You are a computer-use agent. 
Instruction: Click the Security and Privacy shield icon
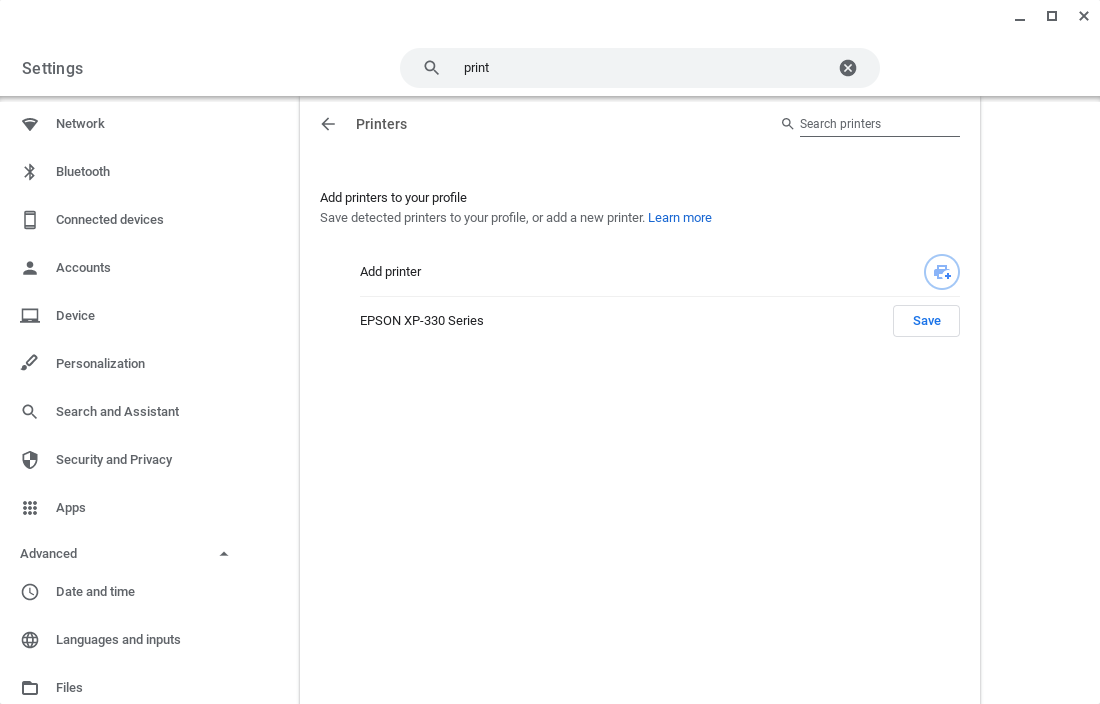coord(30,460)
